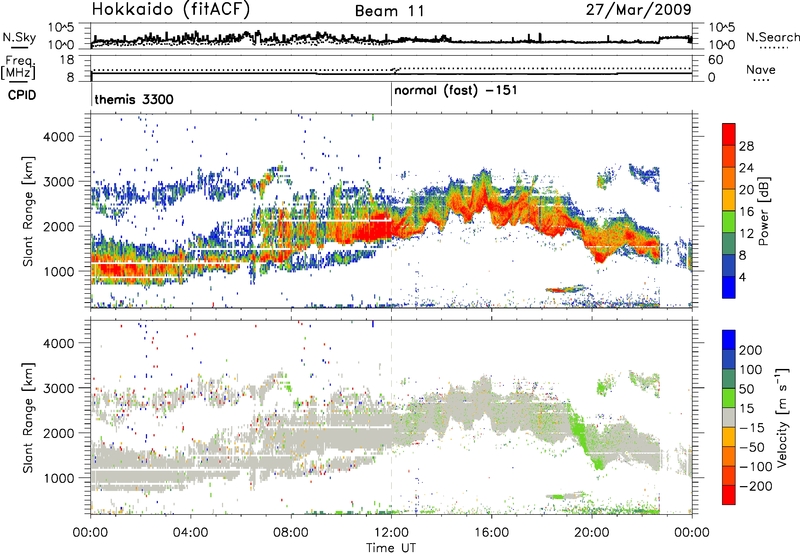The height and width of the screenshot is (554, 800).
Task: Pick the red top segment of Power color bar
Action: coord(729,135)
